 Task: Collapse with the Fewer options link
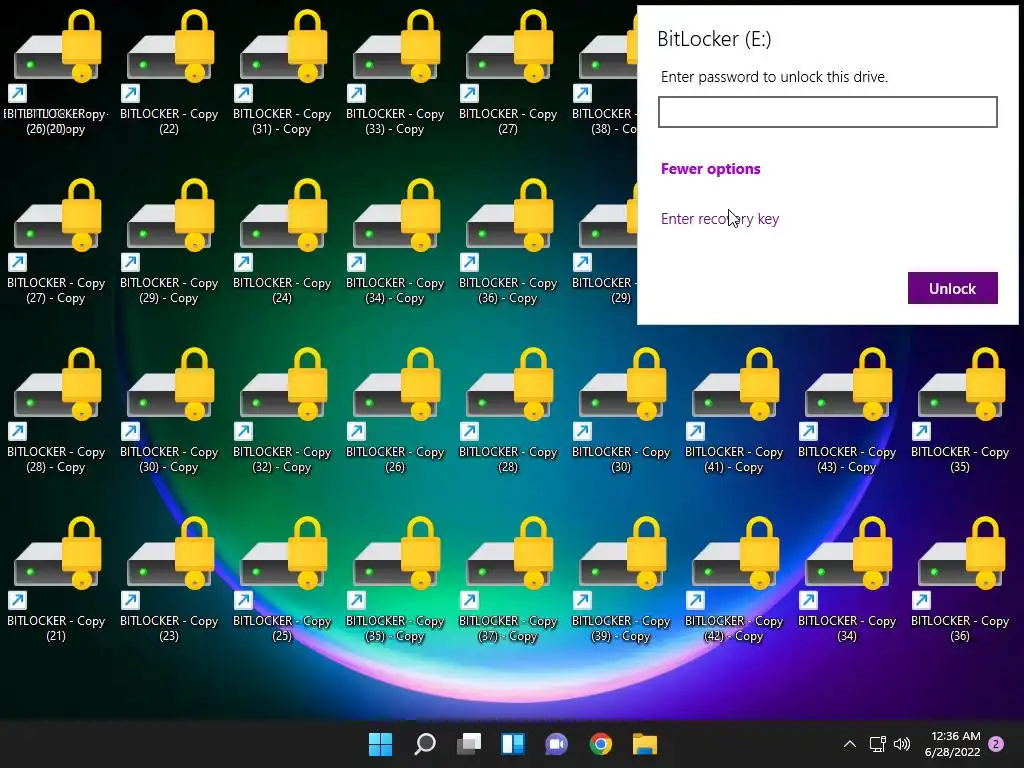pyautogui.click(x=711, y=168)
